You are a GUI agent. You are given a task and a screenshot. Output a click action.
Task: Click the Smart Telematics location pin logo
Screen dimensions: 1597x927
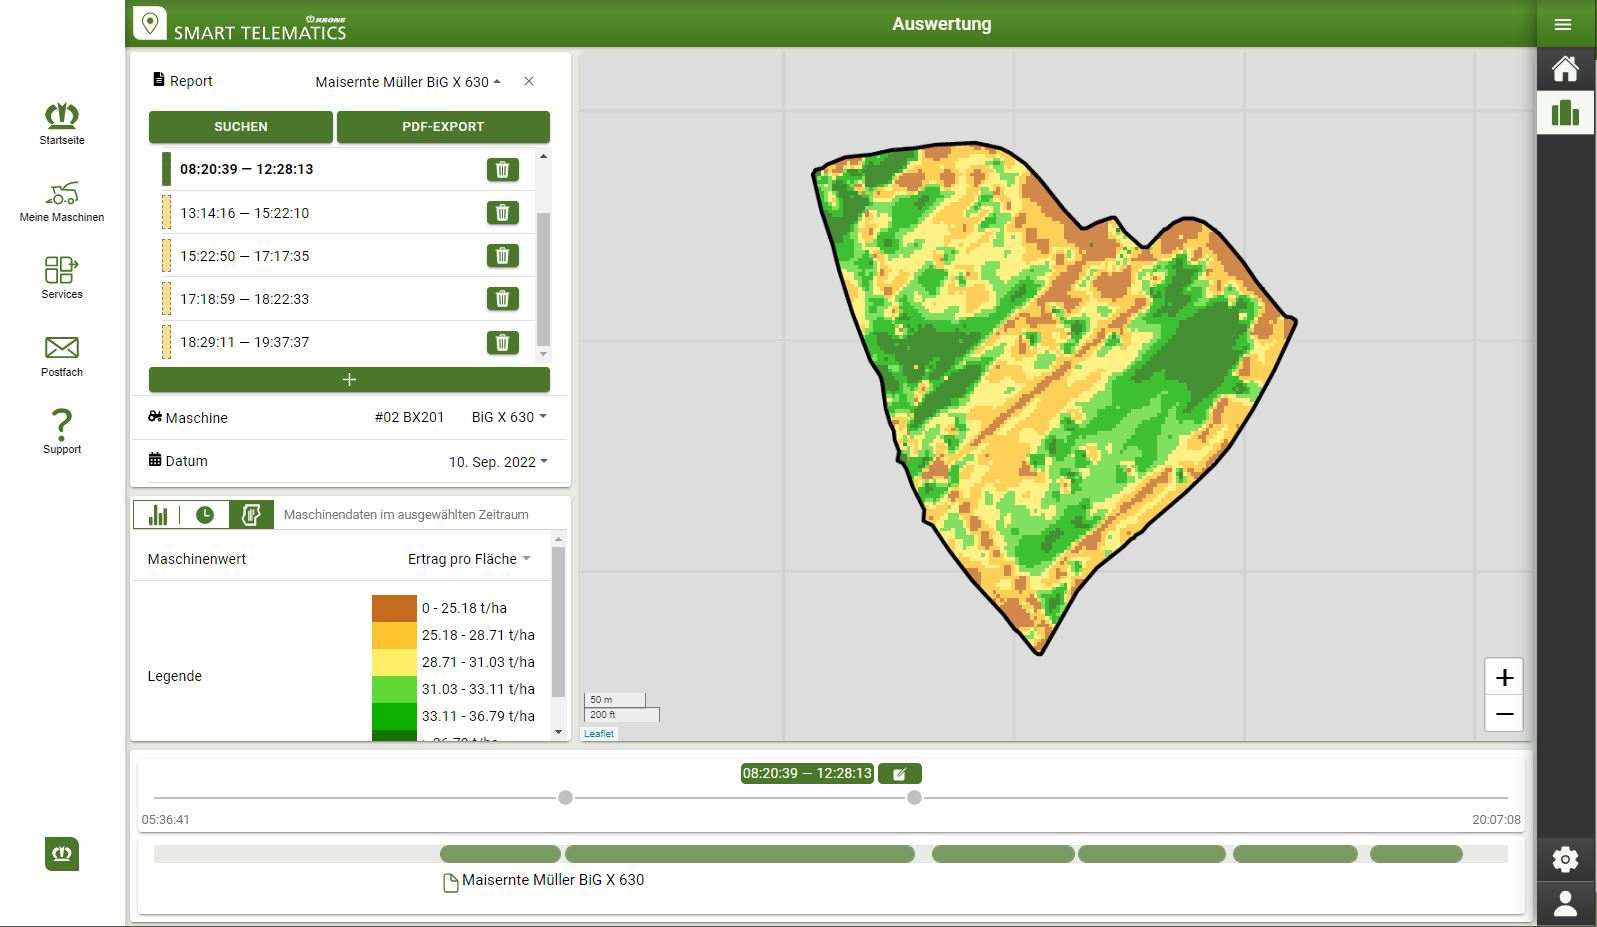click(x=150, y=23)
